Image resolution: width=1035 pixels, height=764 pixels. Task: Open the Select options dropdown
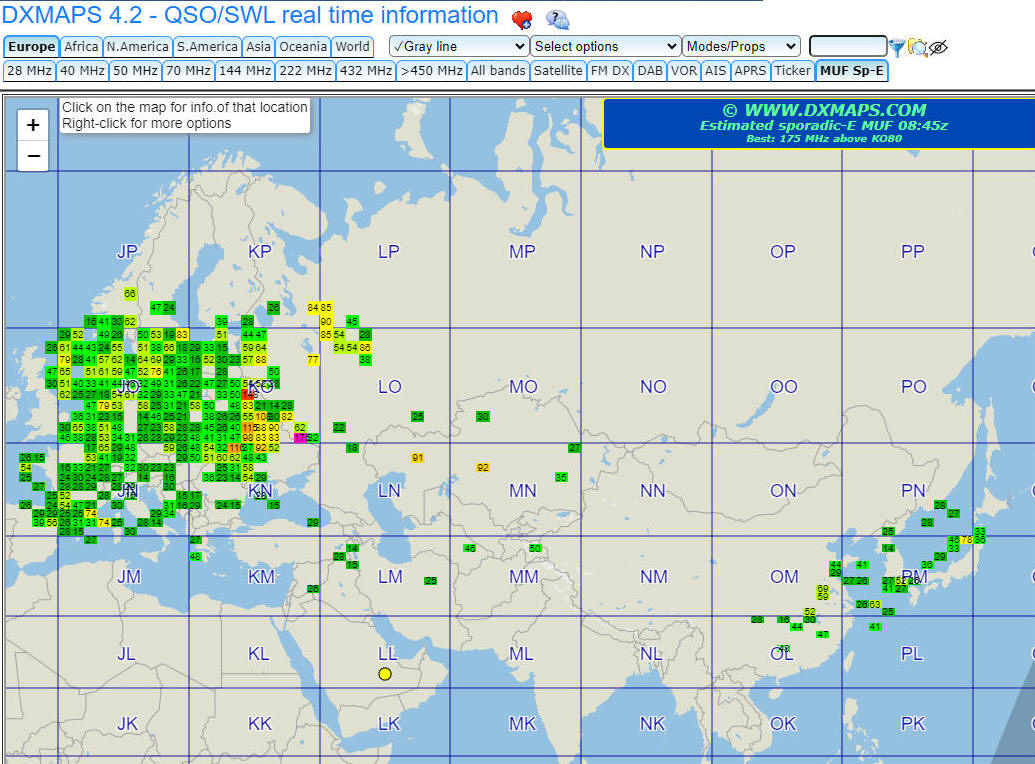605,46
